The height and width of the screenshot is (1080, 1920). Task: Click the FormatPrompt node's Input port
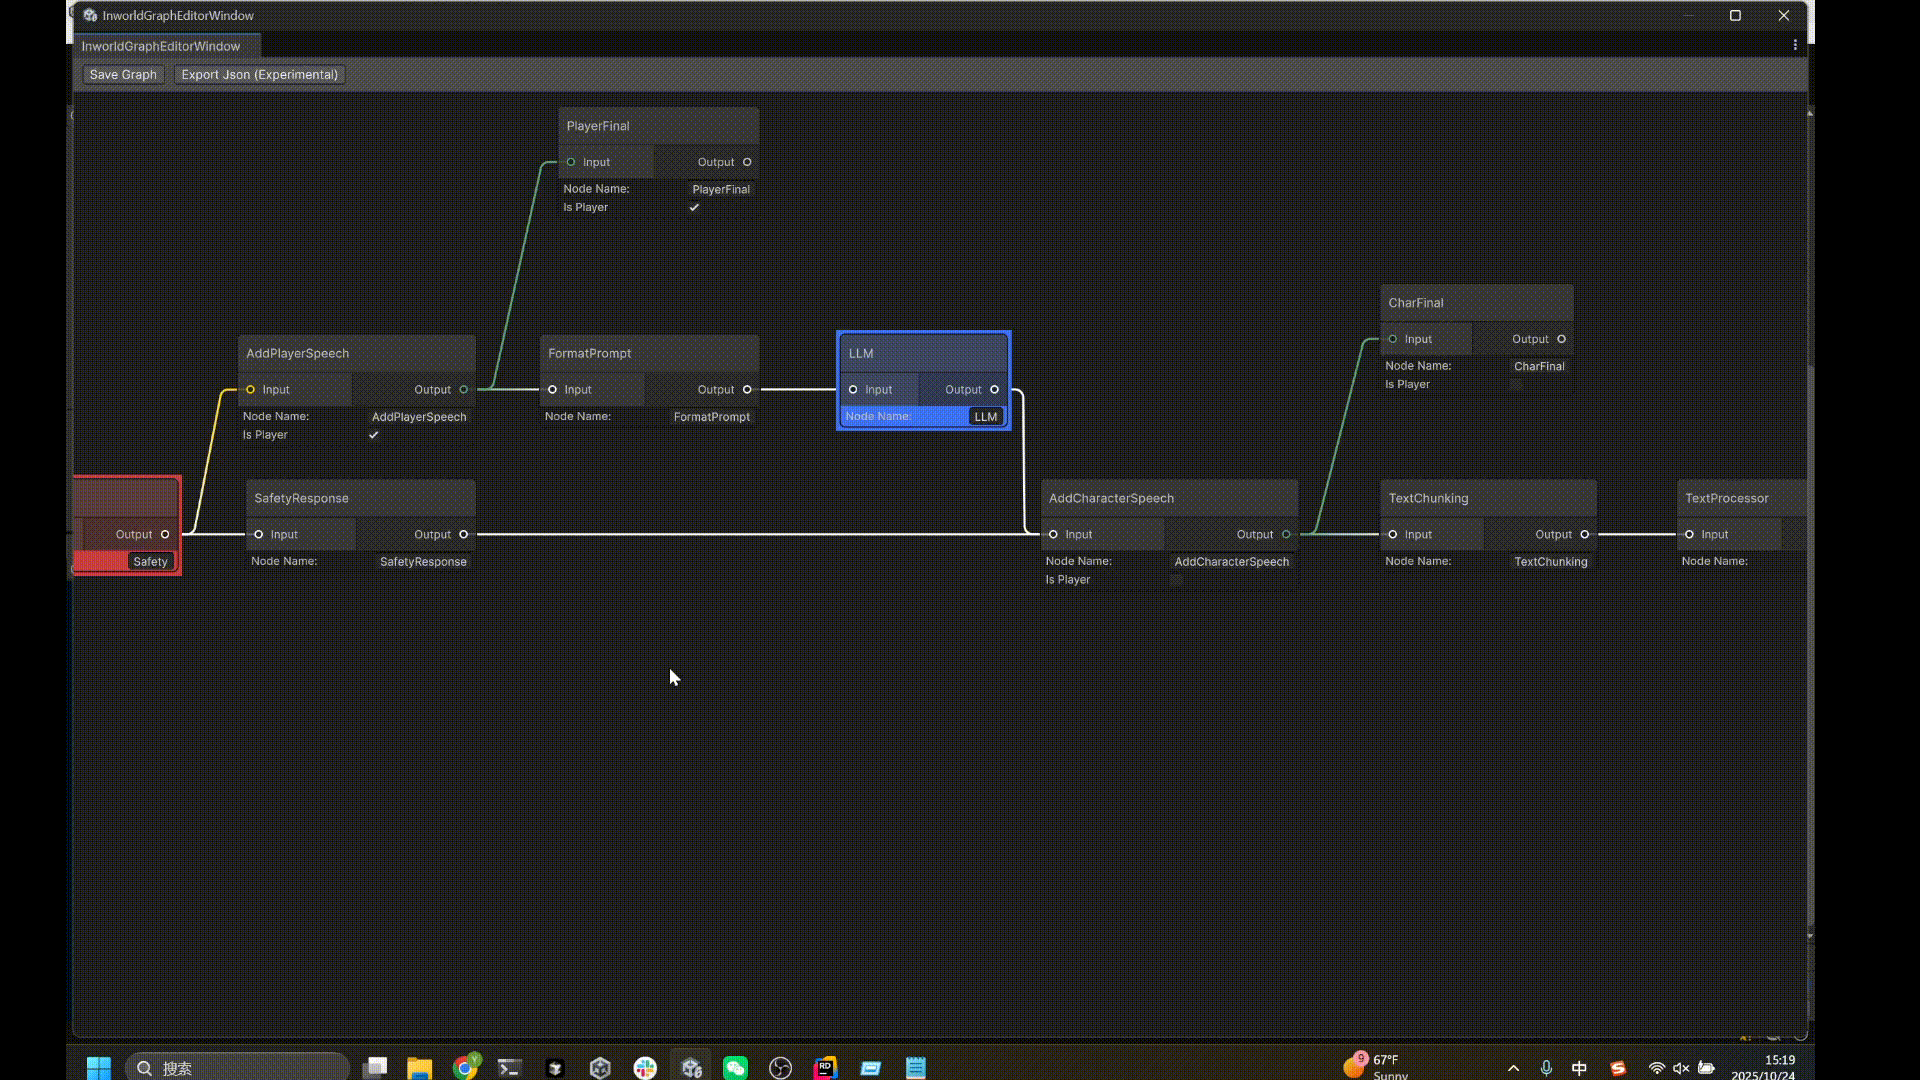click(552, 390)
